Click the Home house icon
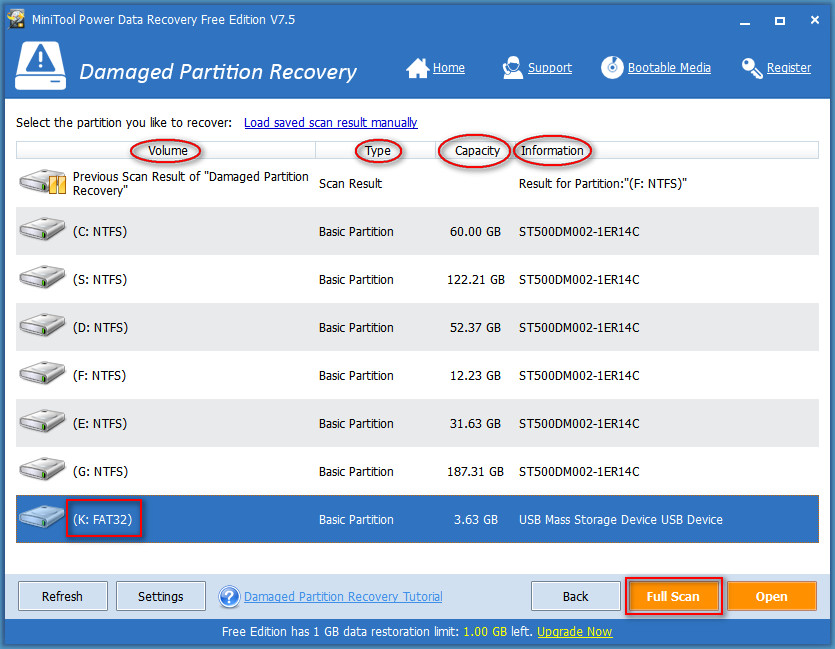This screenshot has width=835, height=649. (x=418, y=68)
